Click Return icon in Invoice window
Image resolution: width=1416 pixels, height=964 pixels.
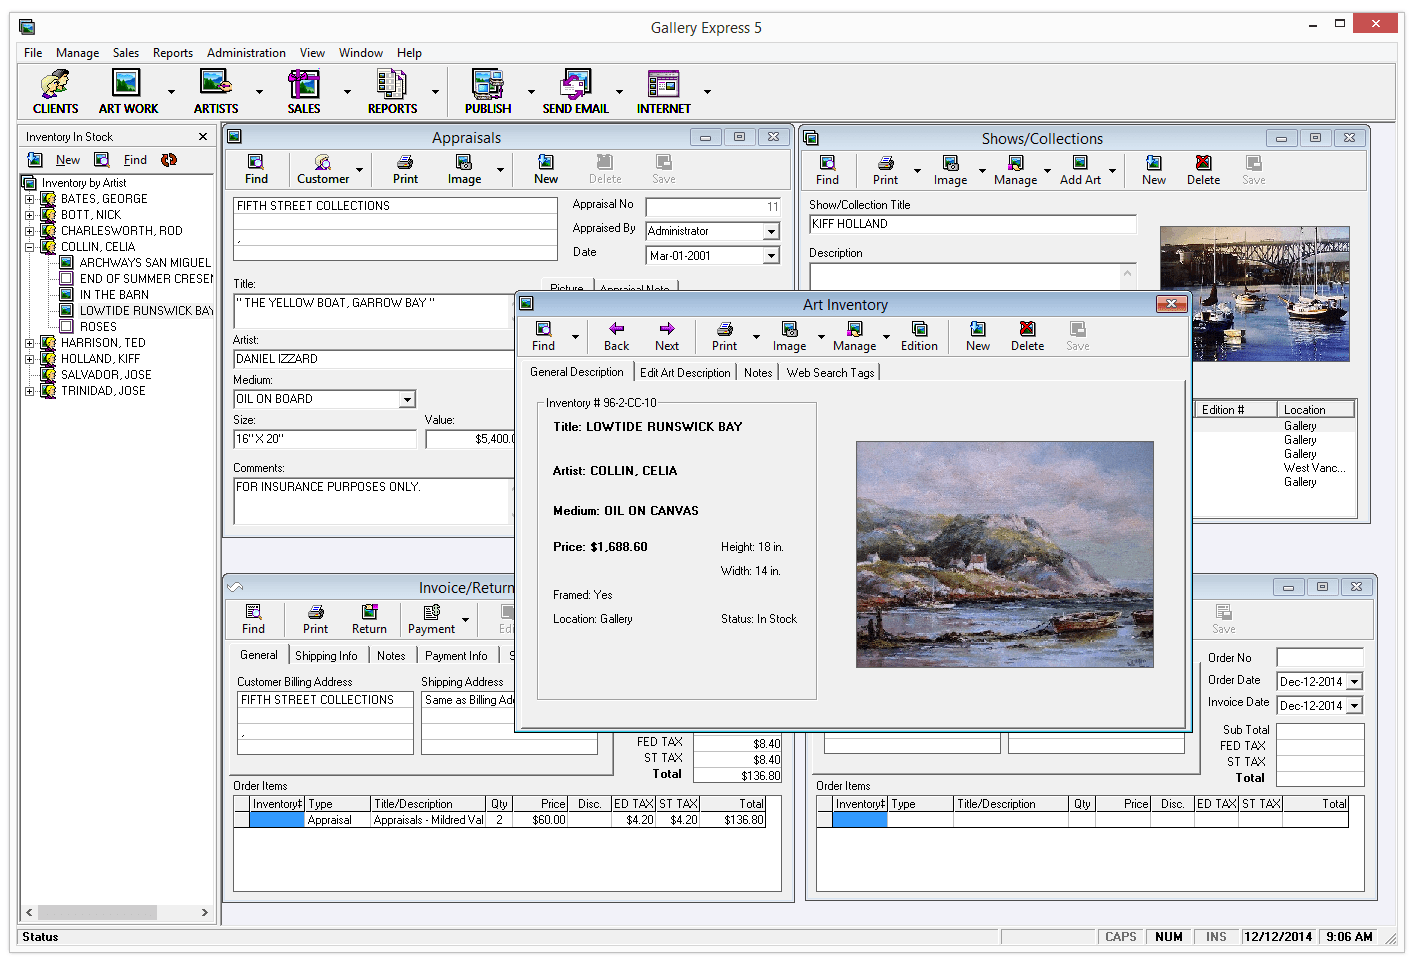(x=369, y=619)
